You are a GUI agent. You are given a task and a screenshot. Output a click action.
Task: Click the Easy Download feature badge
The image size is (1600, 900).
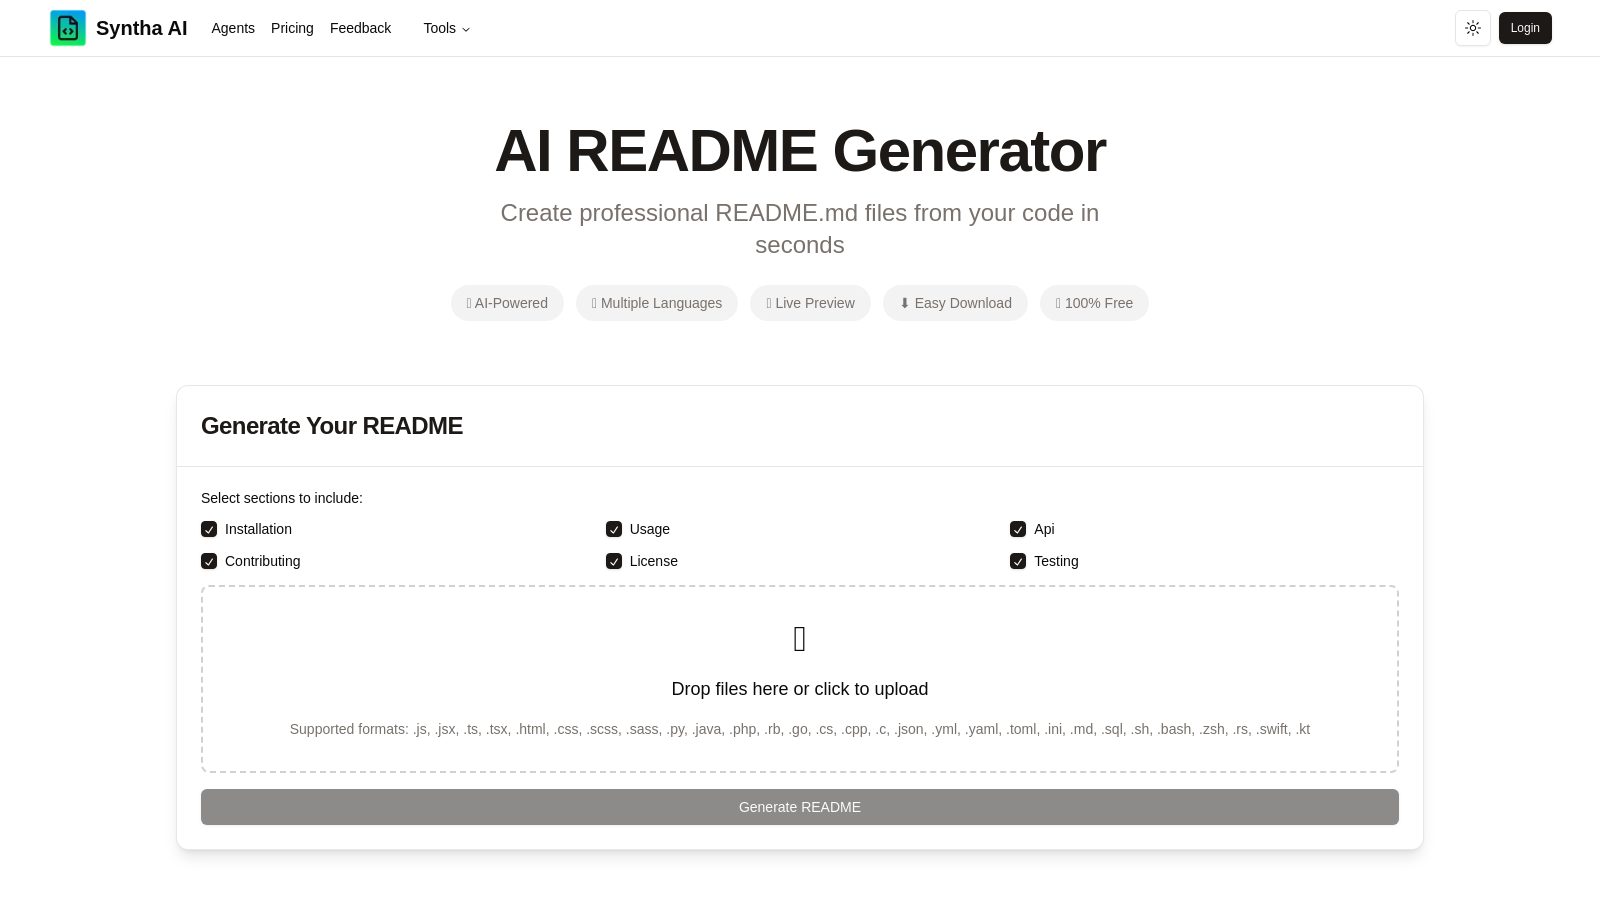coord(955,303)
